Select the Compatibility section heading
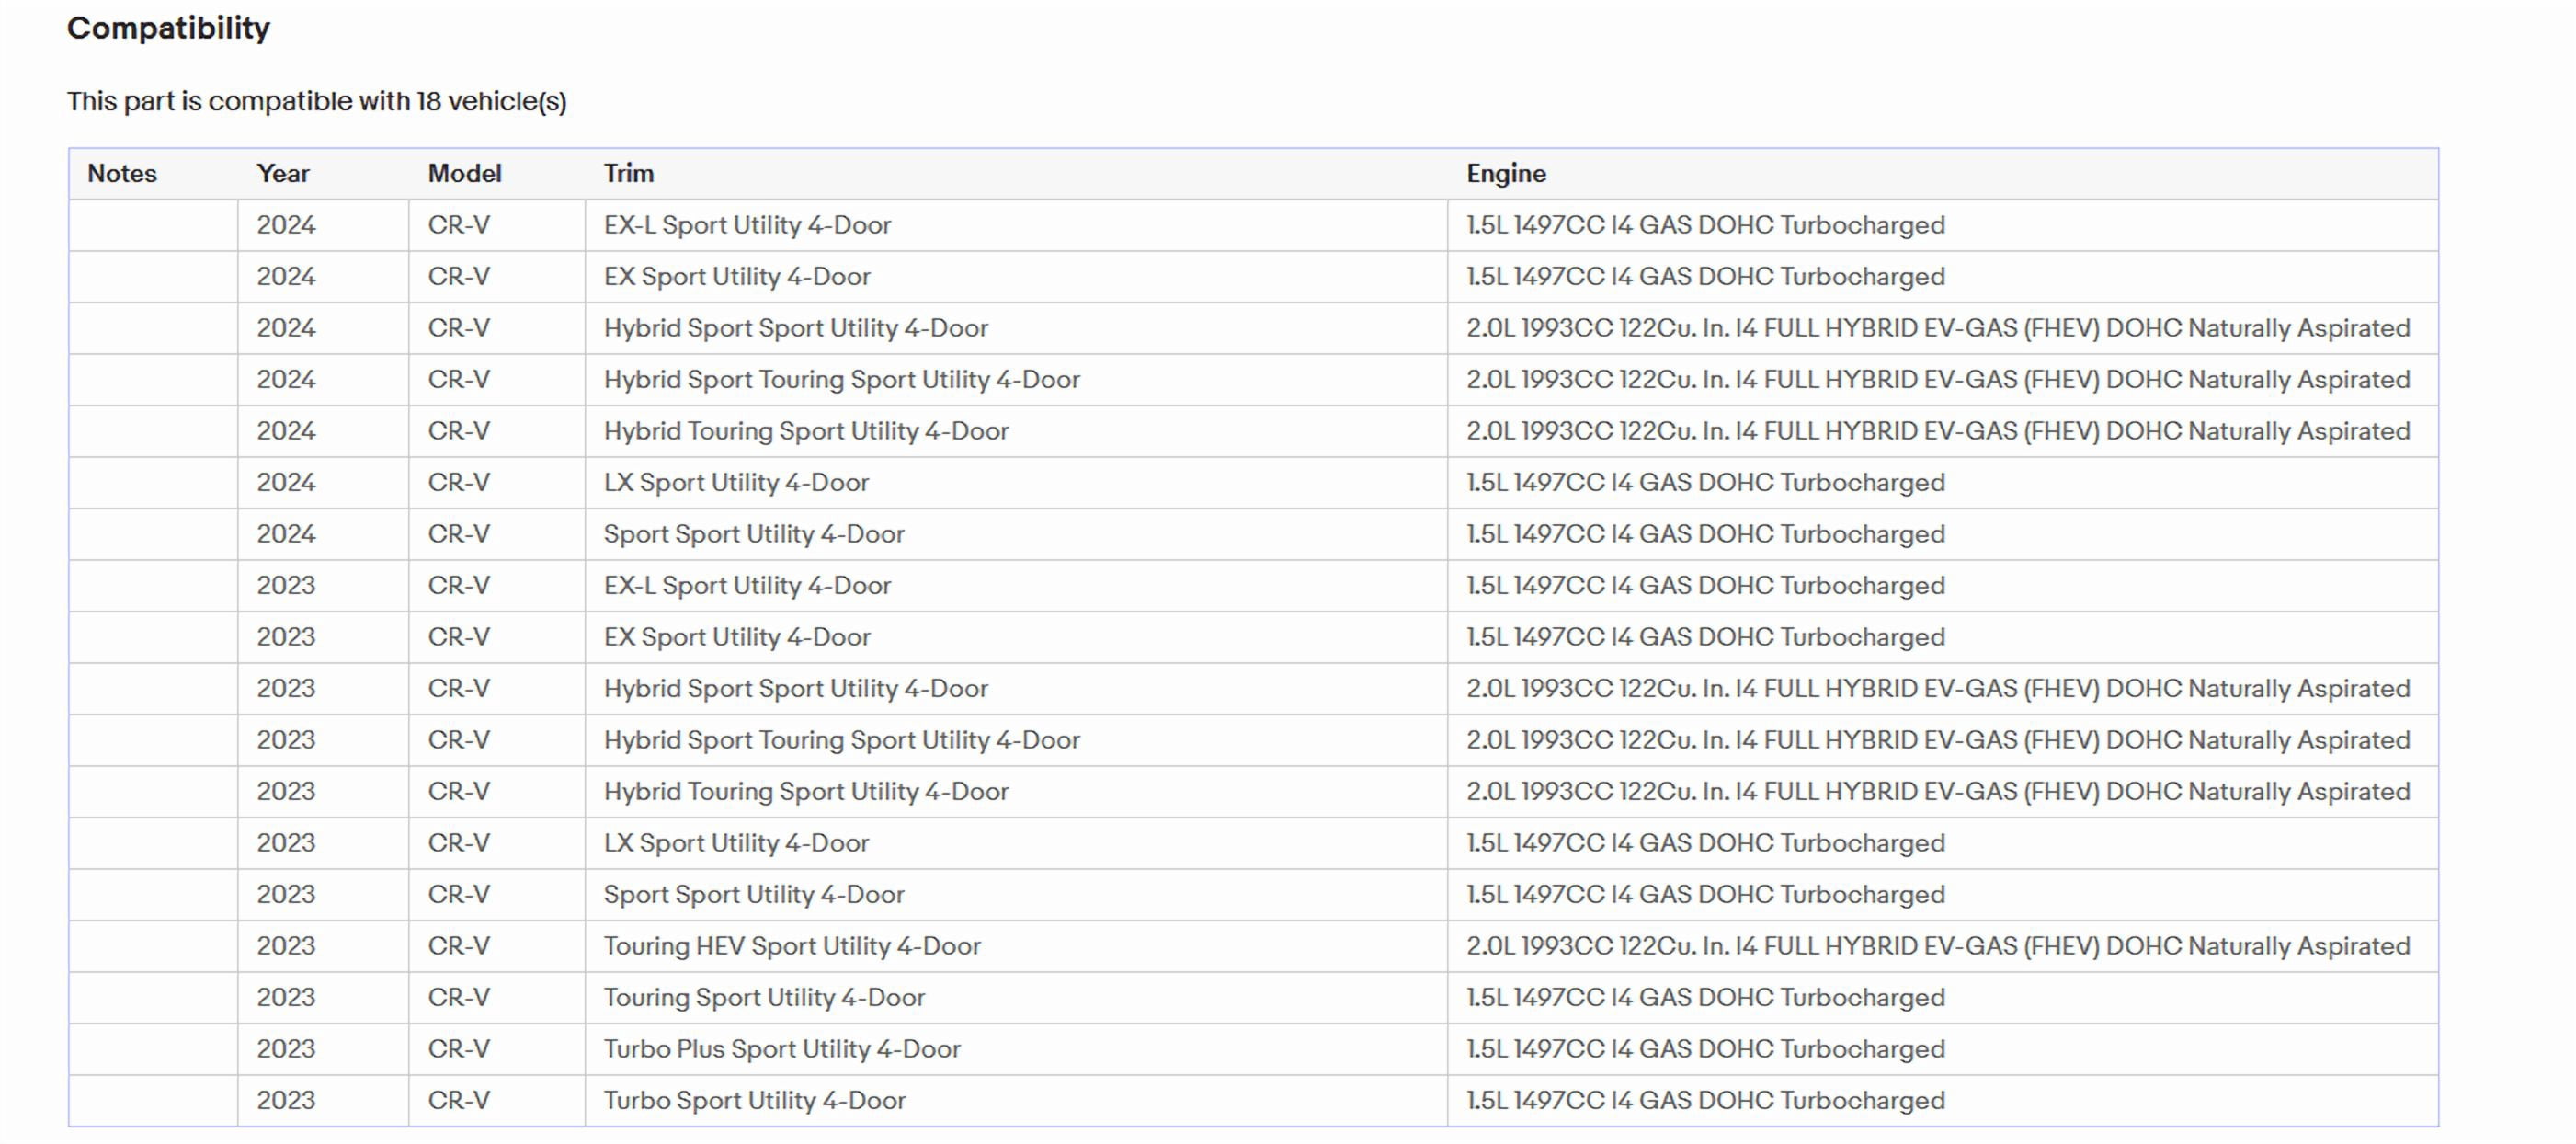This screenshot has height=1144, width=2576. 169,28
